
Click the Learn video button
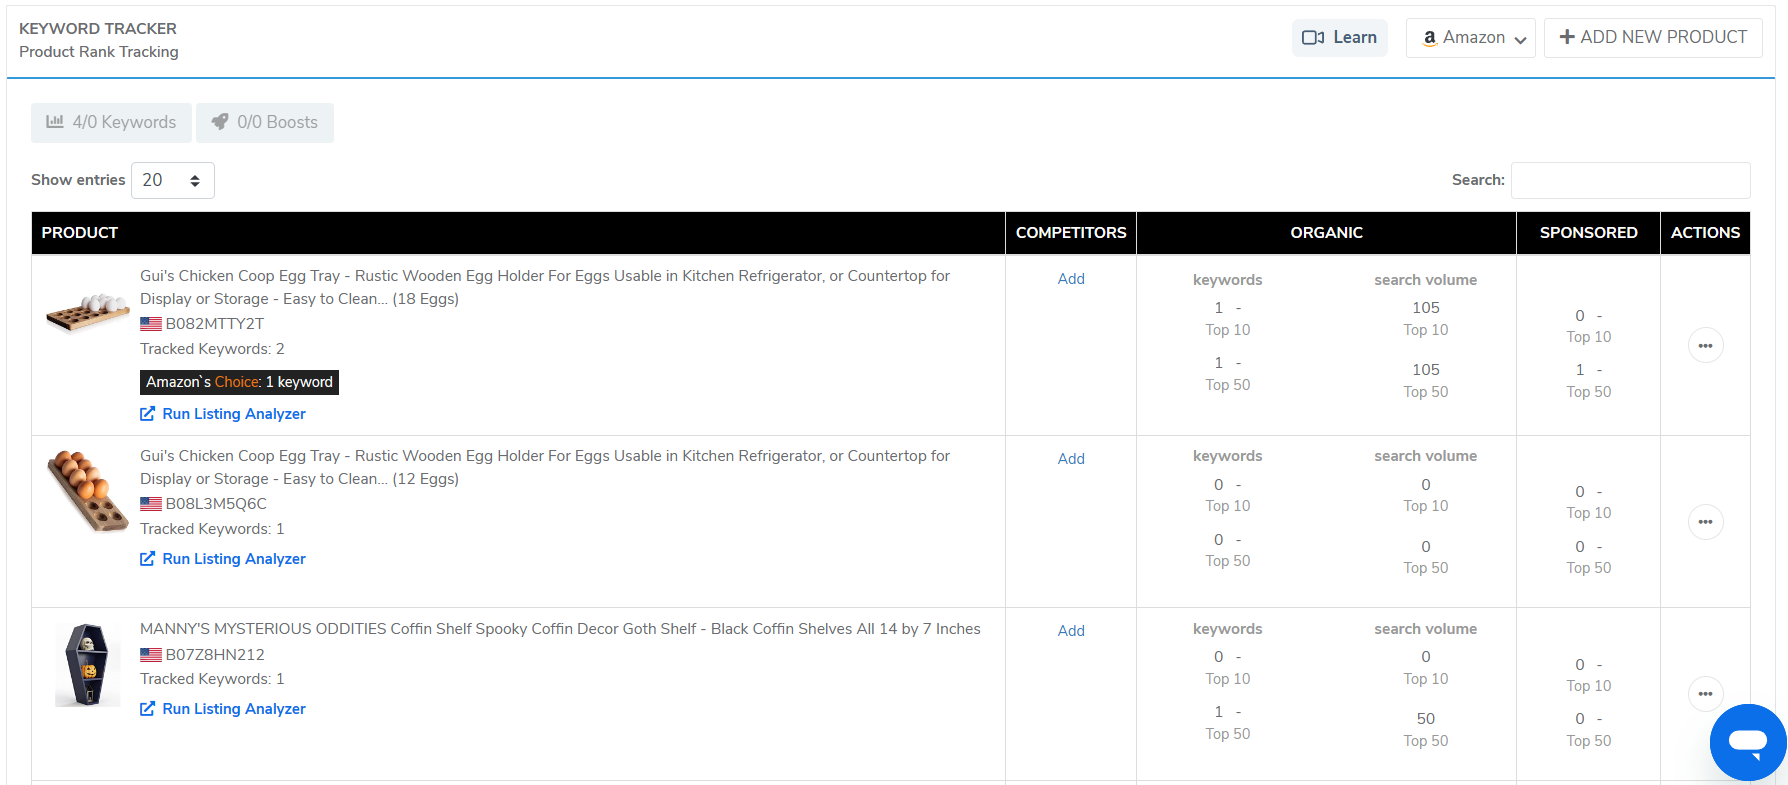point(1339,38)
